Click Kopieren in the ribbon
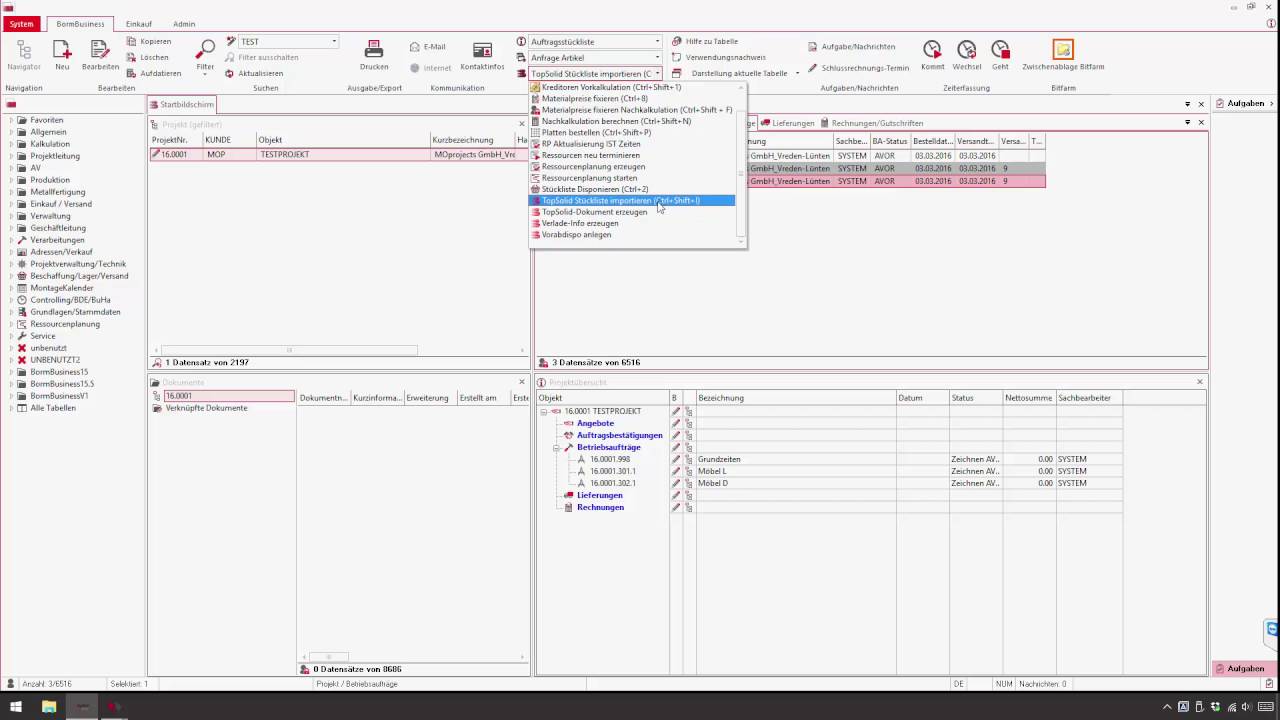 [x=149, y=42]
